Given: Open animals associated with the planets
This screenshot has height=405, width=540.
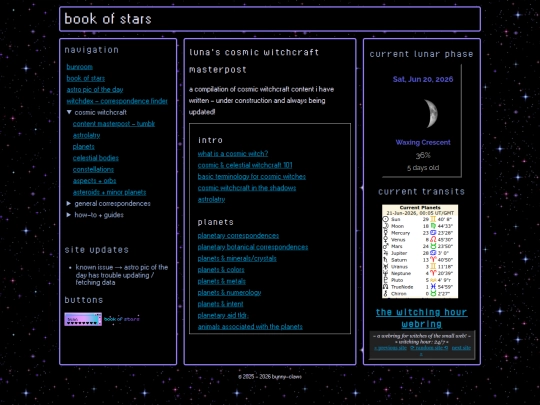Looking at the screenshot, I should [x=250, y=327].
